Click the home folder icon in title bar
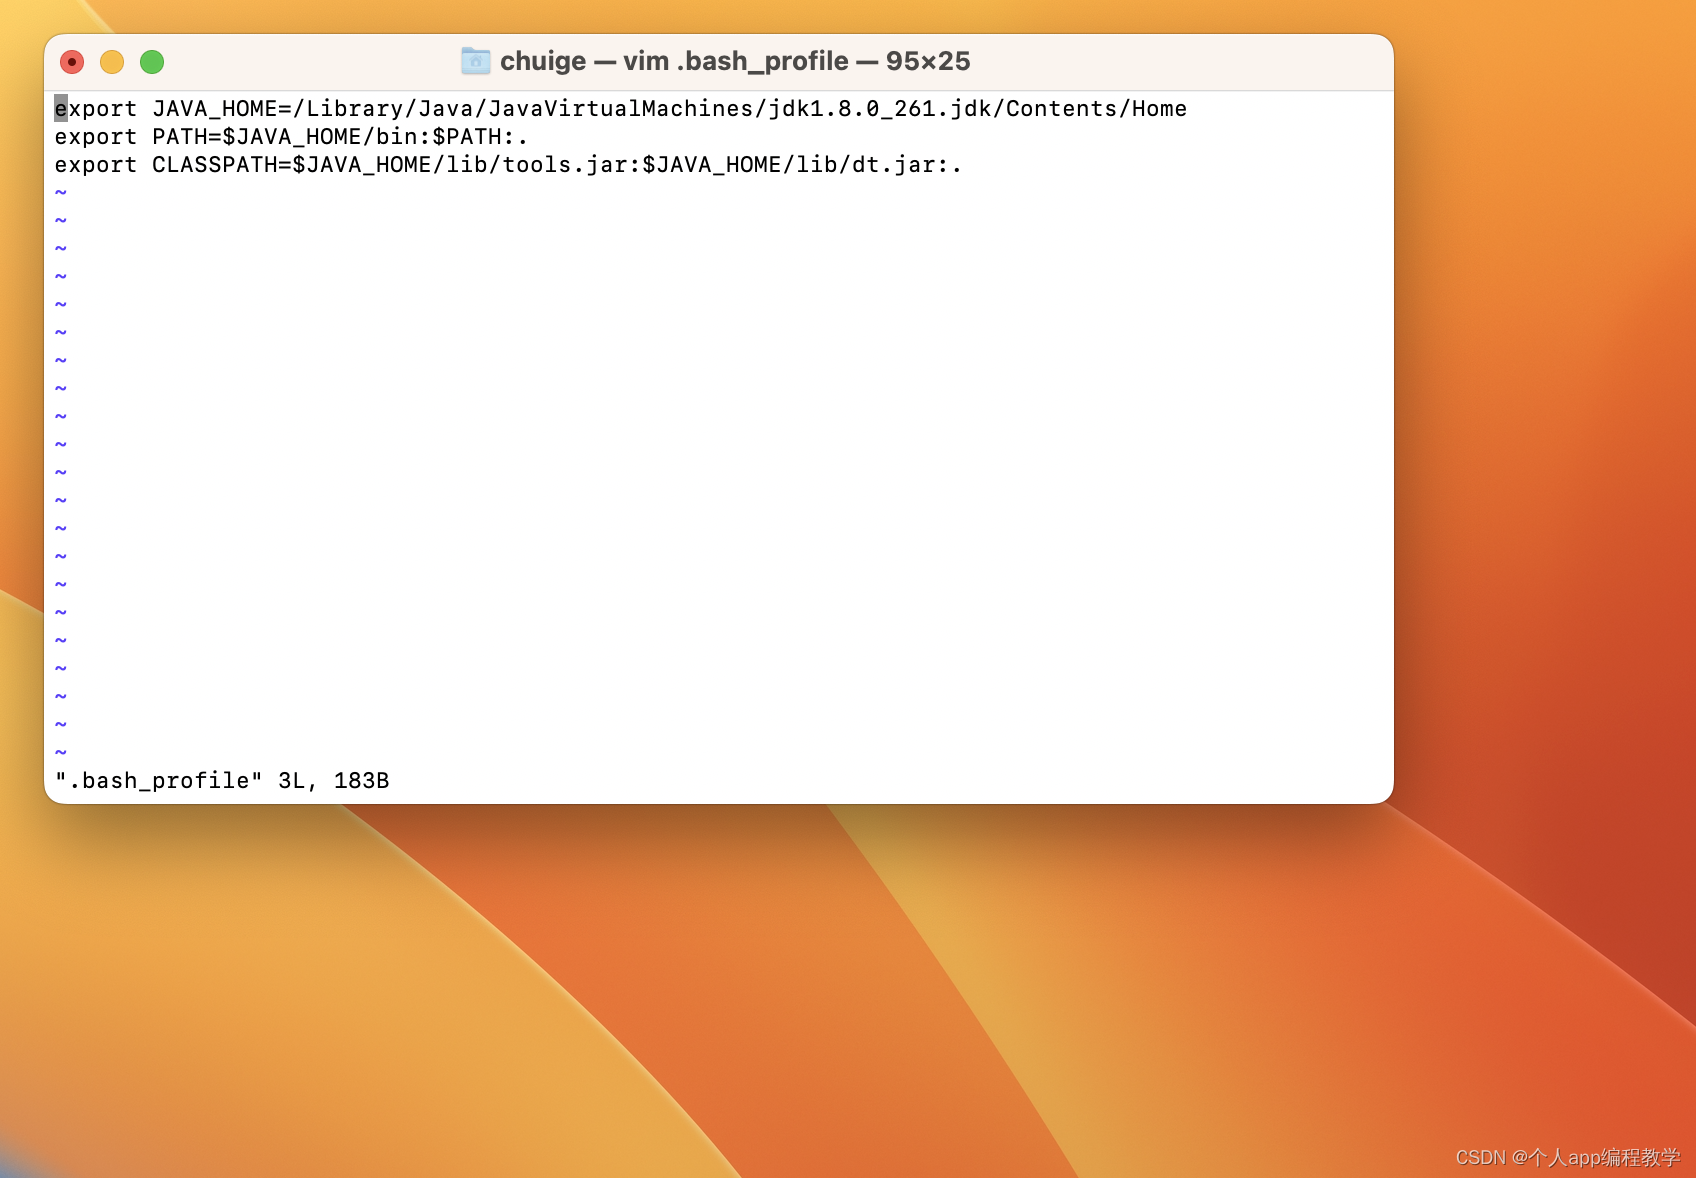 tap(476, 61)
